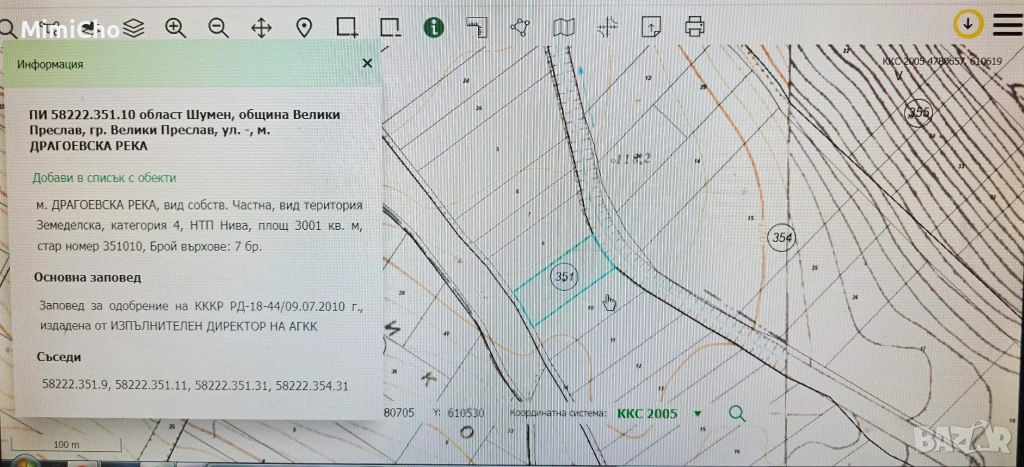The image size is (1024, 467).
Task: Click the zoom out magnifier
Action: pyautogui.click(x=218, y=28)
